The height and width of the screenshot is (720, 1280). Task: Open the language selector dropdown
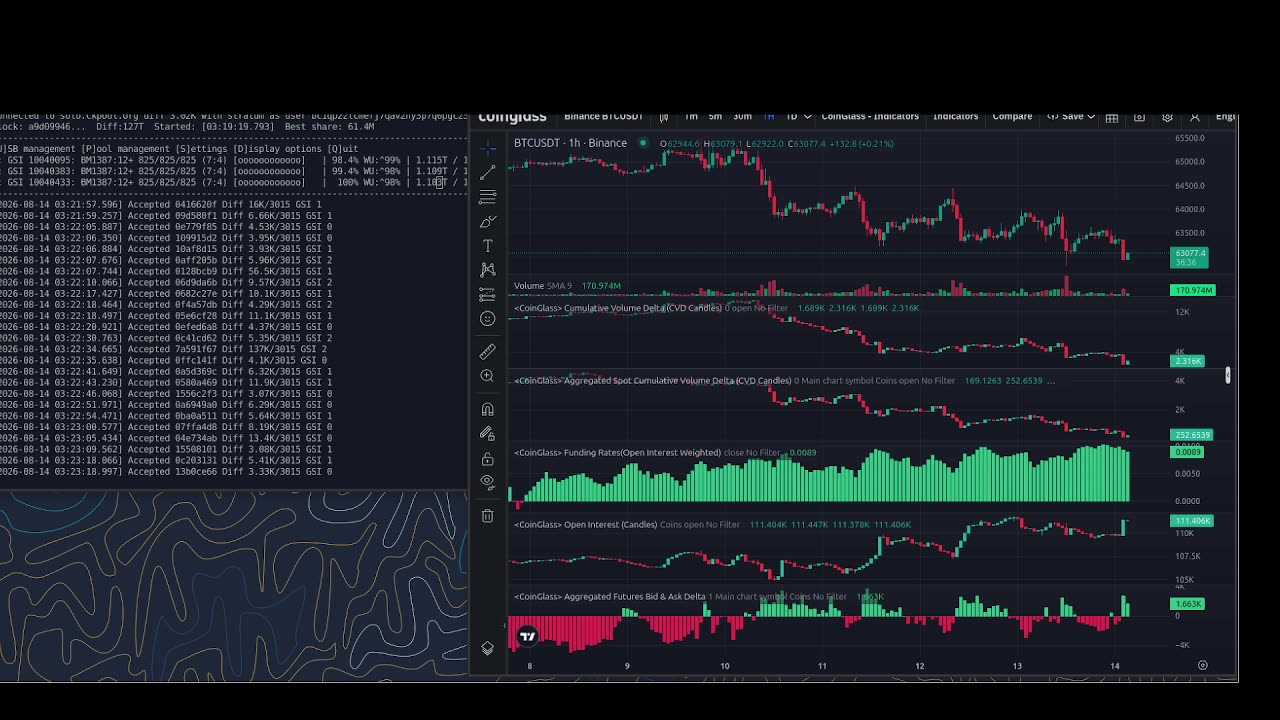point(1225,117)
